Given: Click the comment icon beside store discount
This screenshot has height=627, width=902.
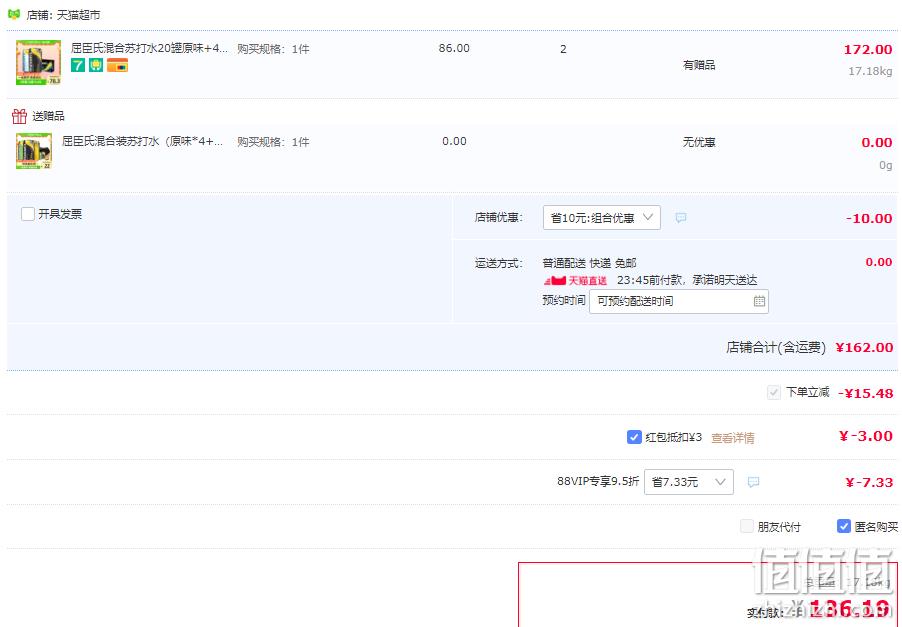Looking at the screenshot, I should 681,217.
